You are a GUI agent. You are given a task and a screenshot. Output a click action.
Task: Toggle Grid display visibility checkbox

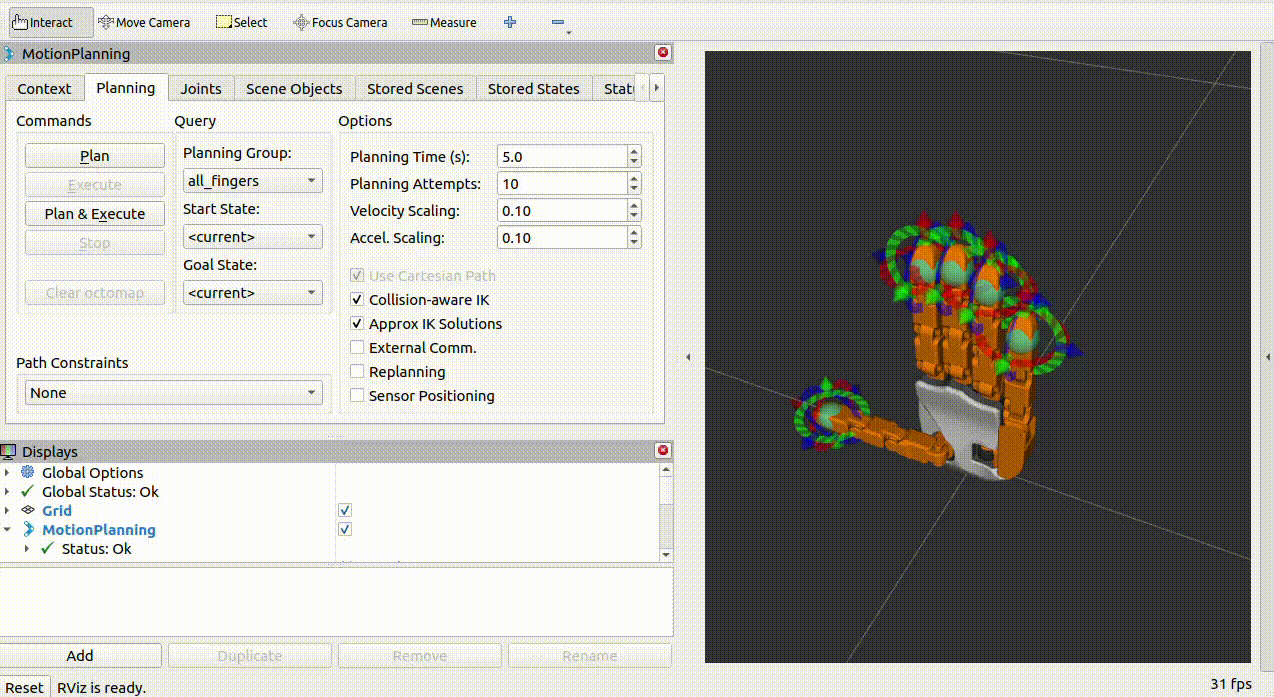[x=345, y=510]
